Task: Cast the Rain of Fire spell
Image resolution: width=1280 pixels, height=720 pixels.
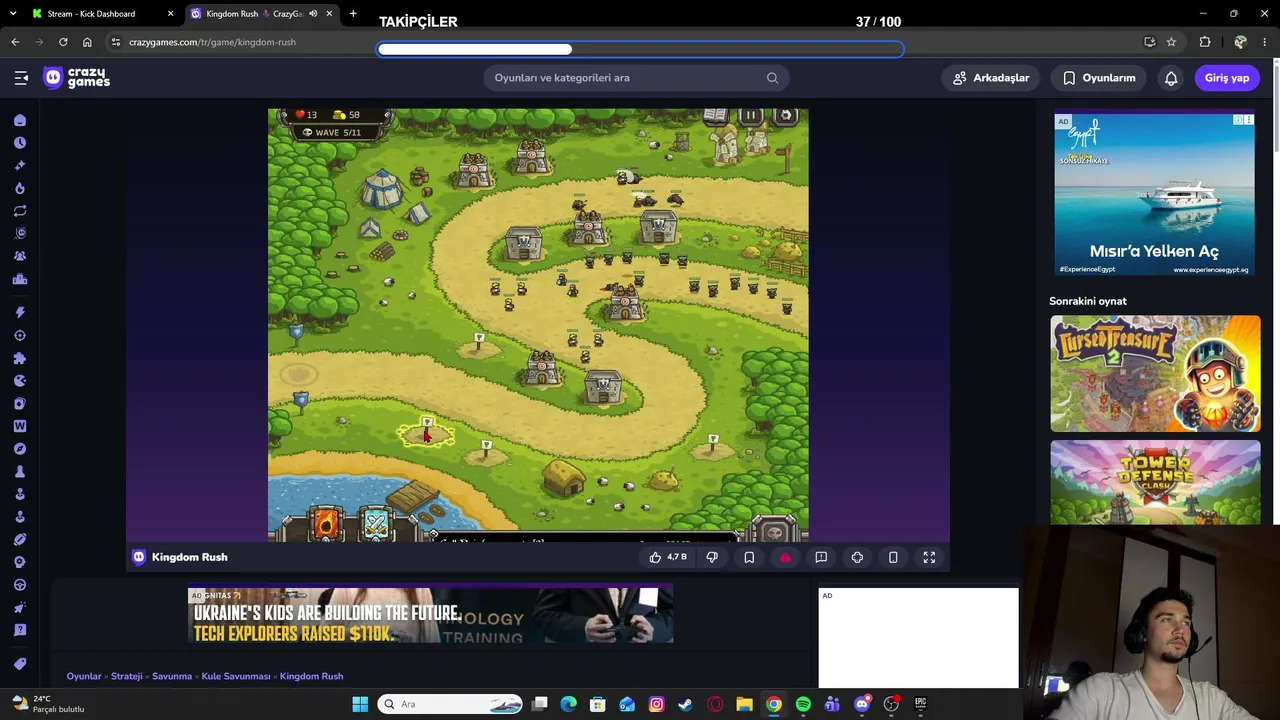Action: coord(327,524)
